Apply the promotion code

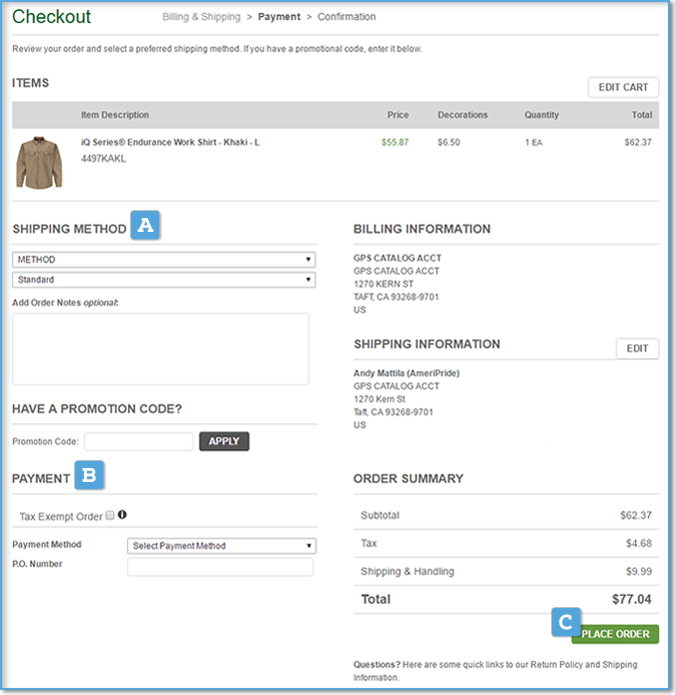point(224,441)
